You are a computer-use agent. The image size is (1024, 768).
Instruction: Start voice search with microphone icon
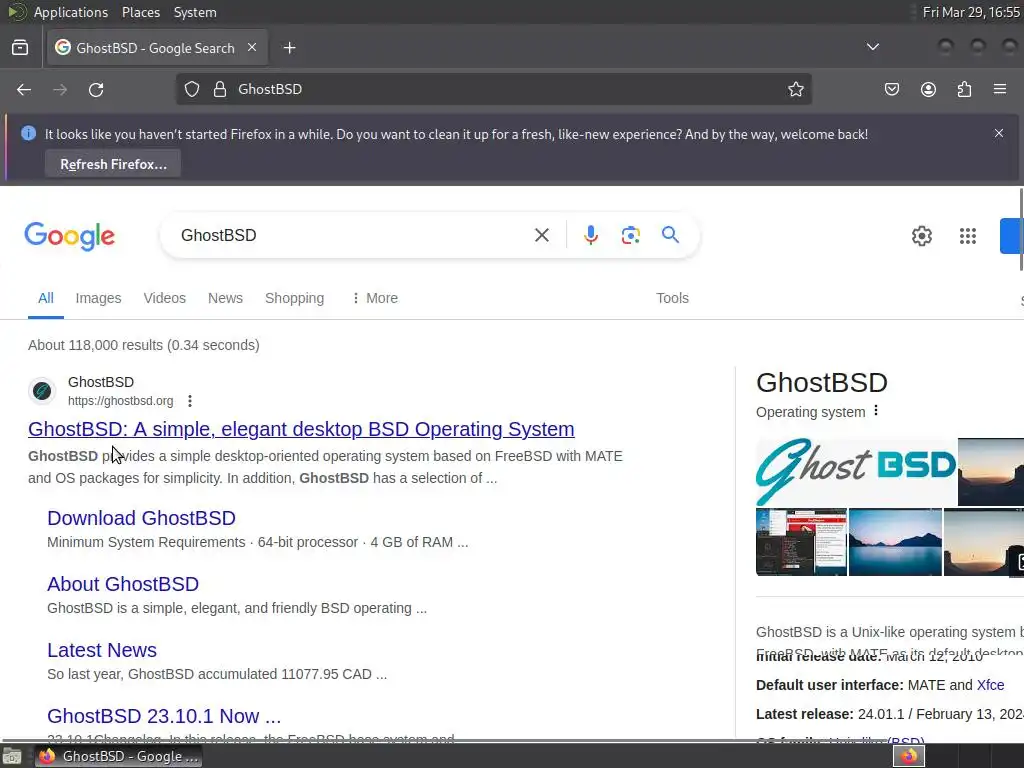click(x=590, y=235)
